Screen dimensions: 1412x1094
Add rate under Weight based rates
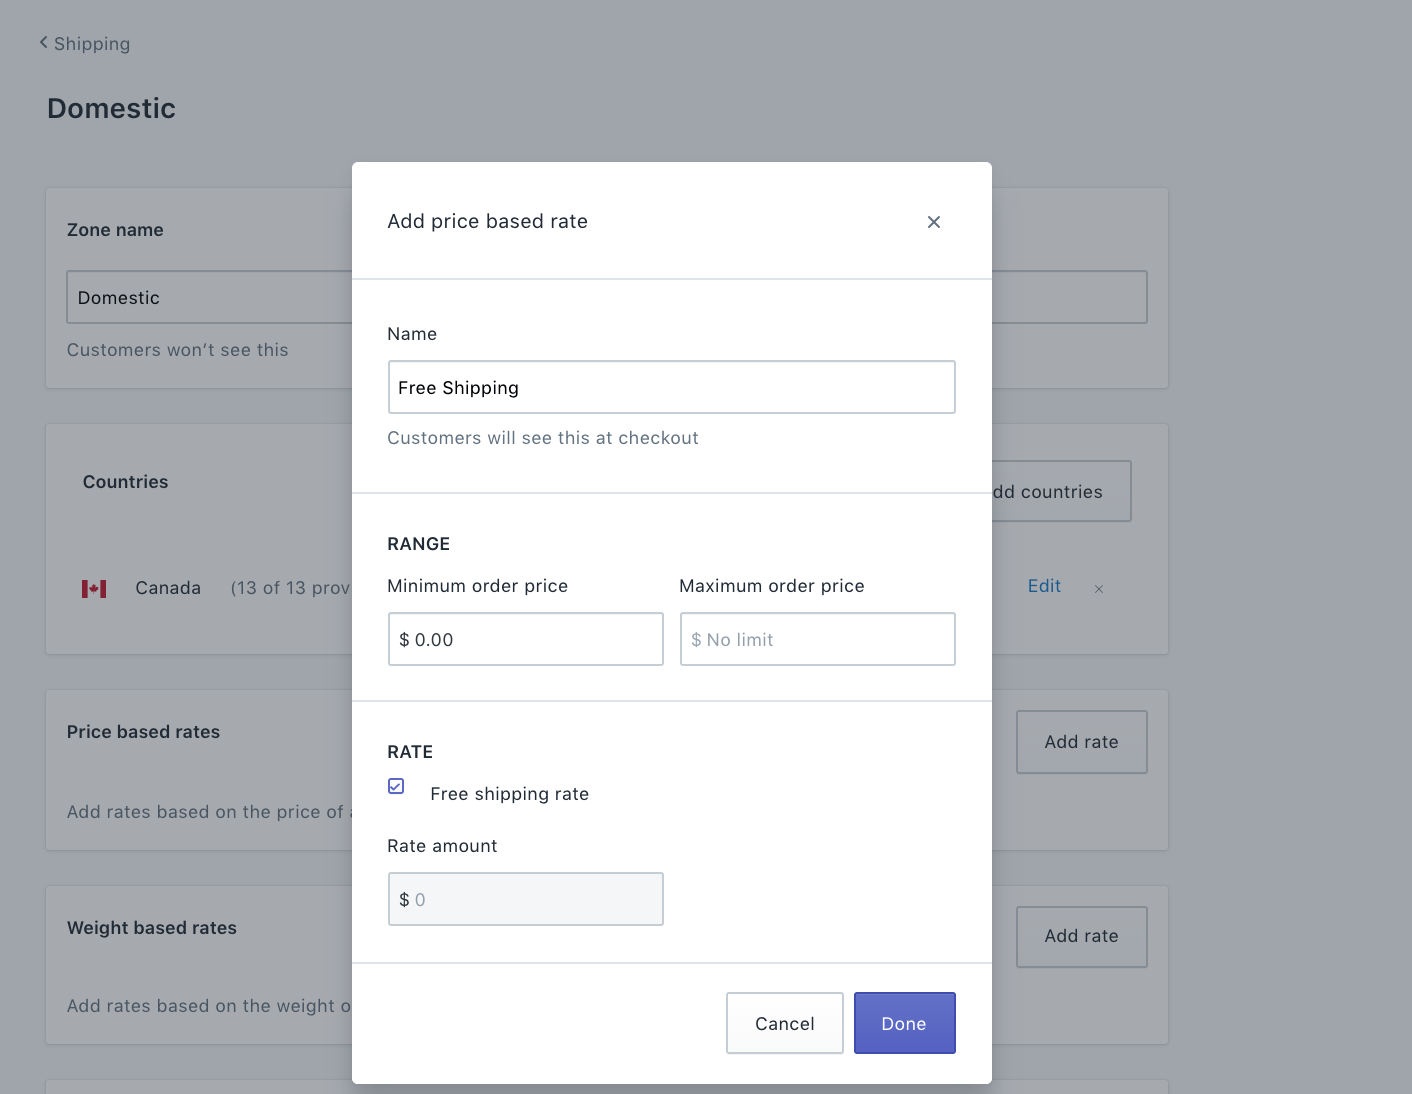[1081, 936]
